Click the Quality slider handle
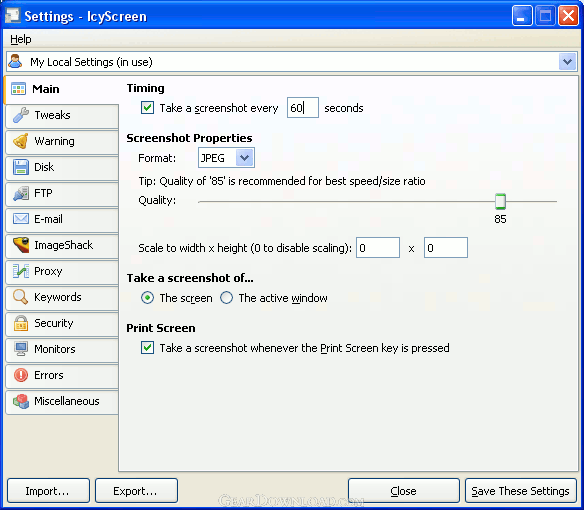This screenshot has height=510, width=584. (x=500, y=202)
